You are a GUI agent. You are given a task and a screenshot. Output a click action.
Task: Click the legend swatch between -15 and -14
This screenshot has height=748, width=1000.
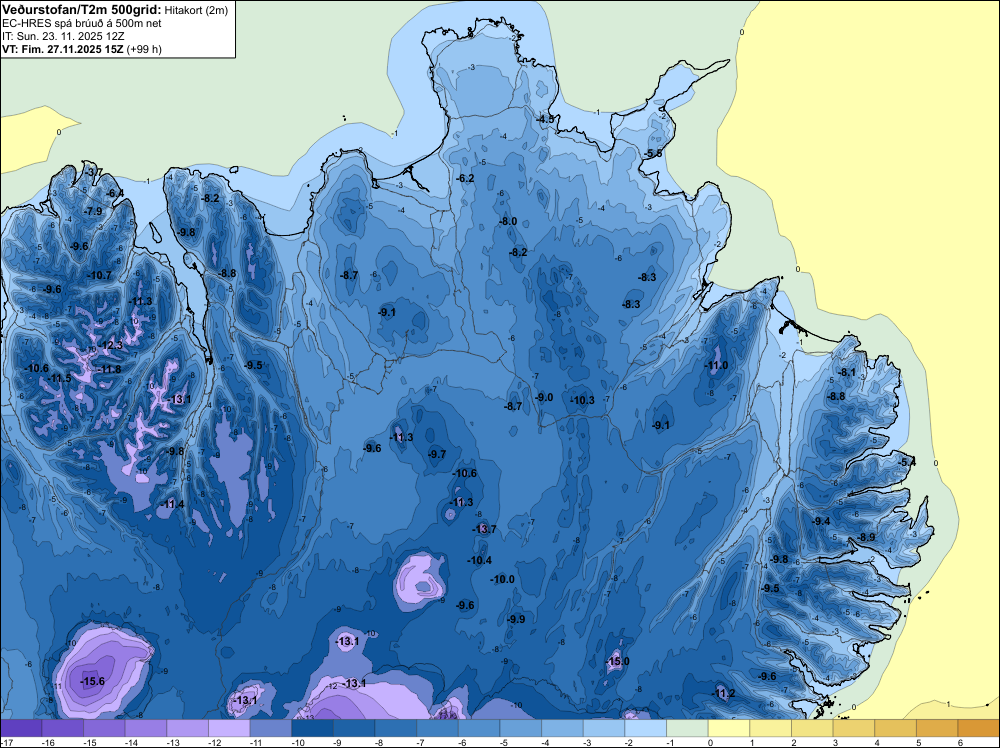tap(104, 728)
